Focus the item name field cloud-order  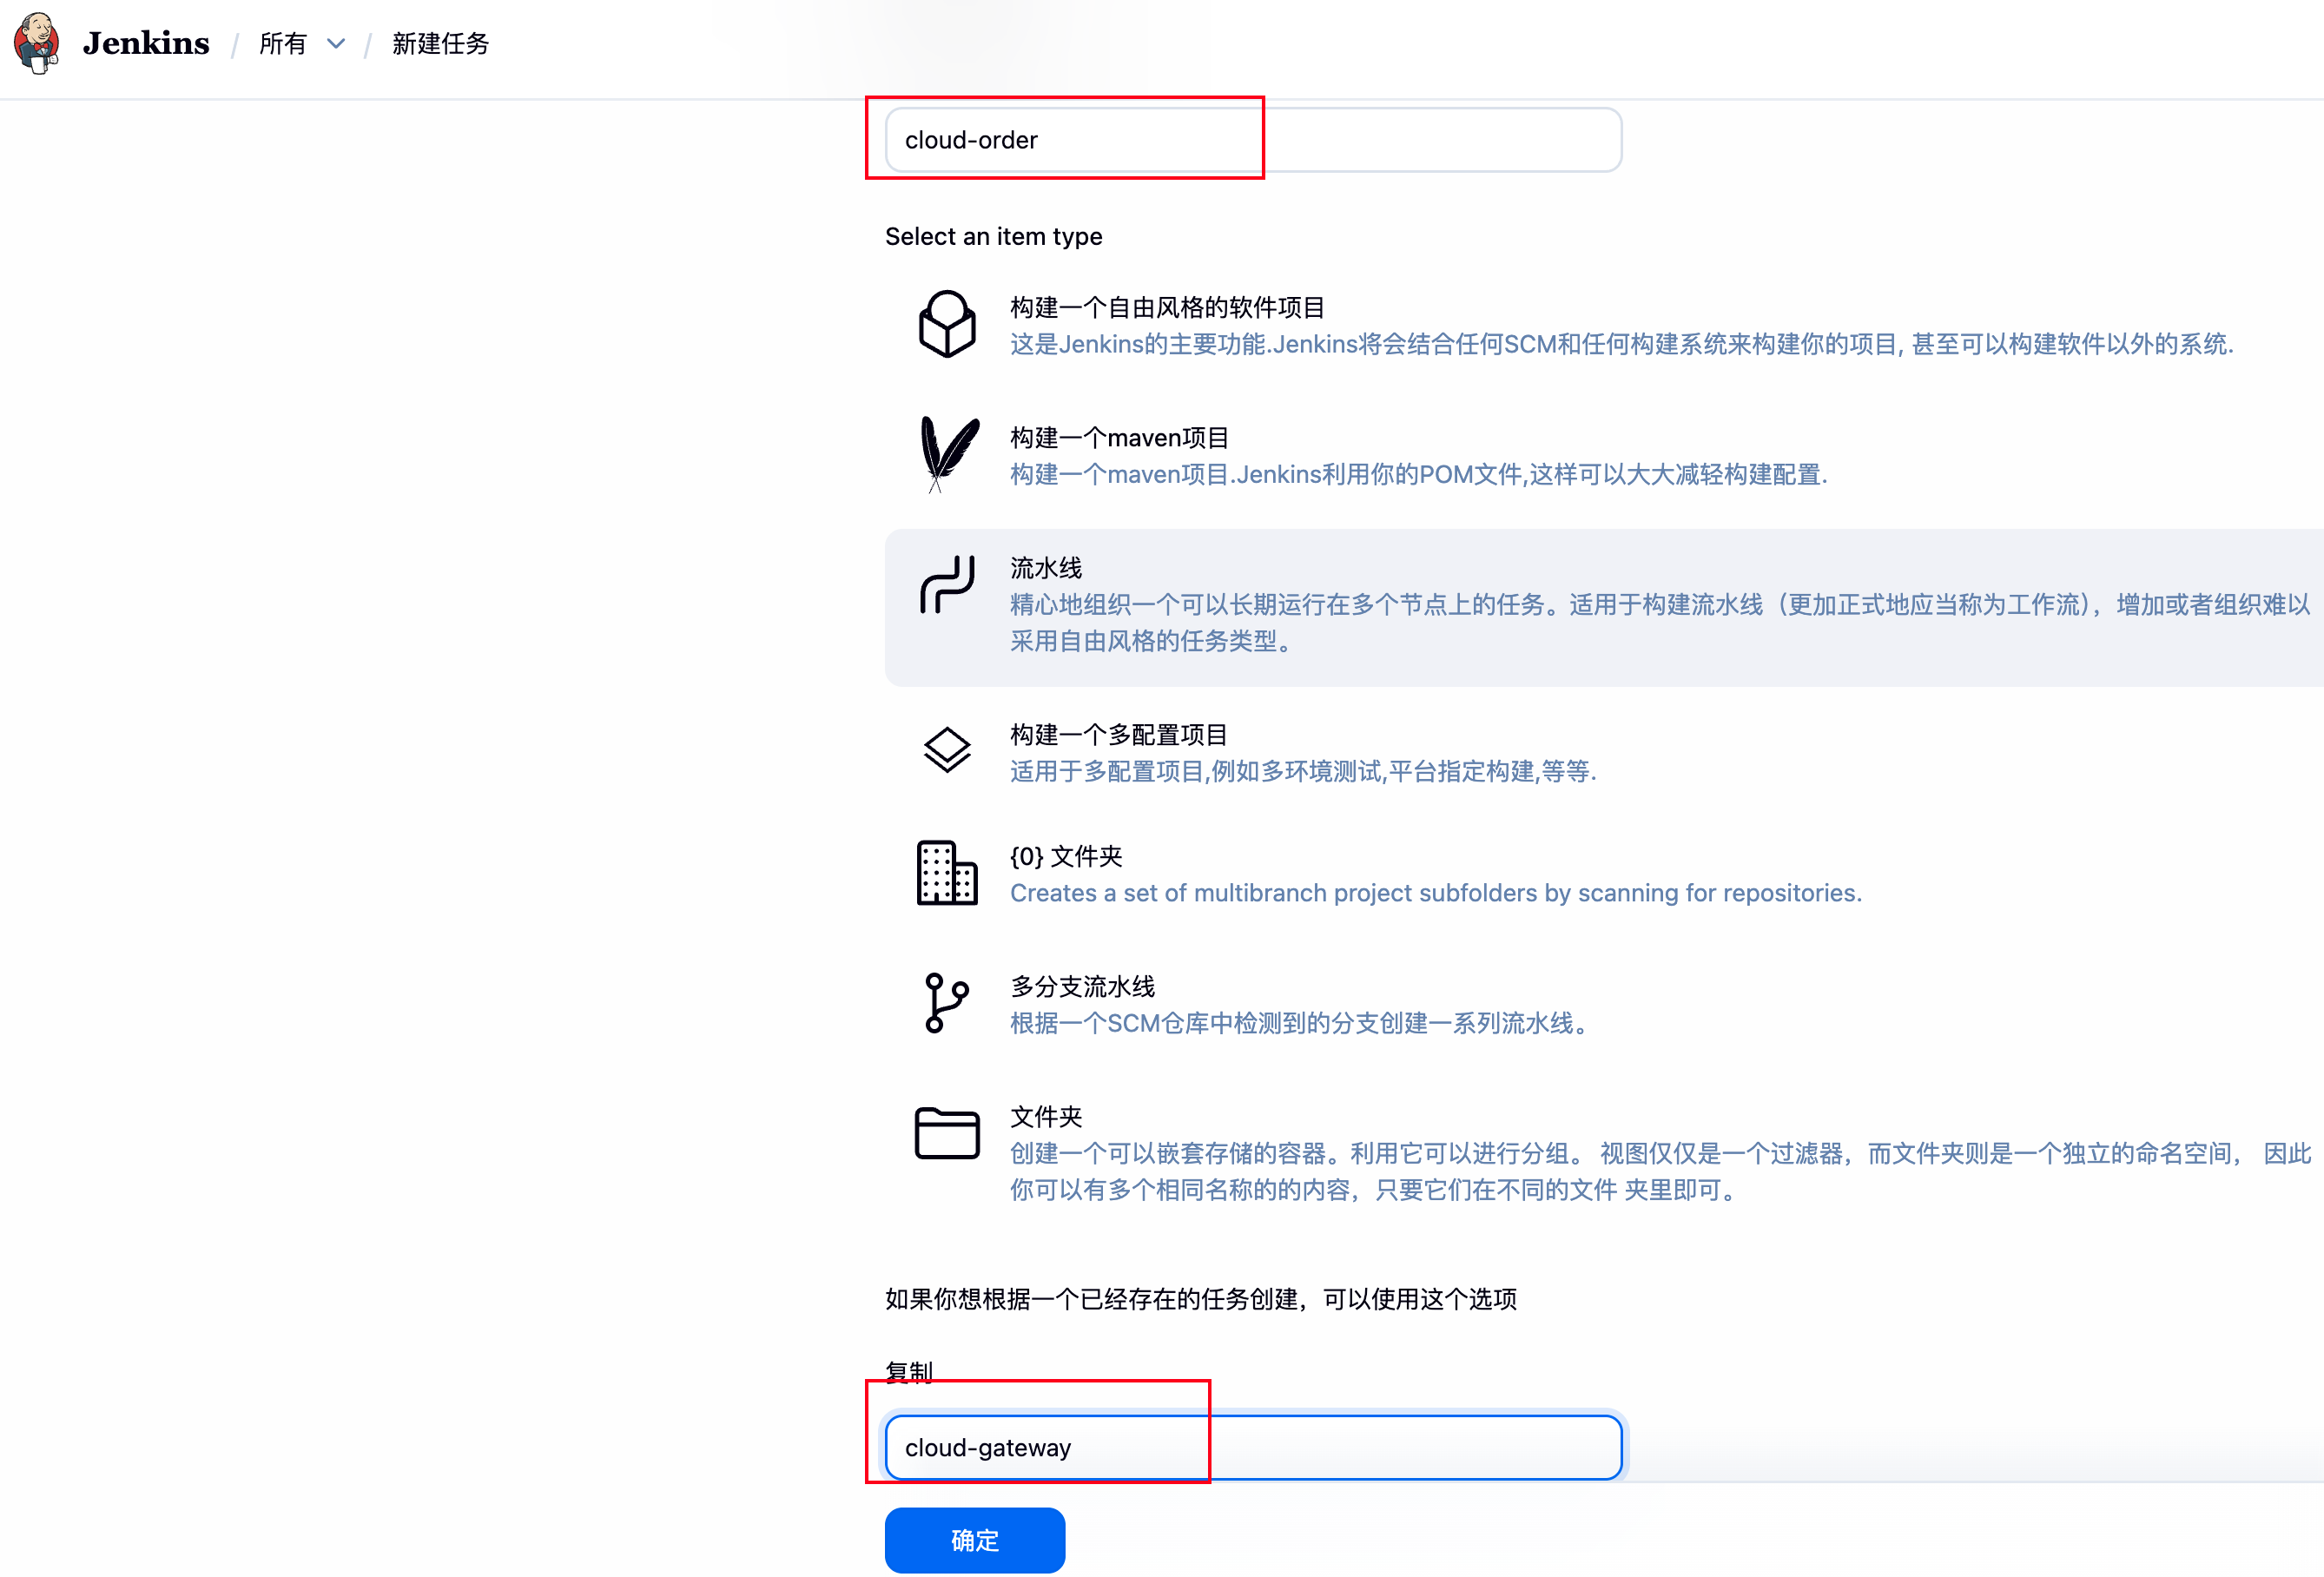coord(1252,140)
